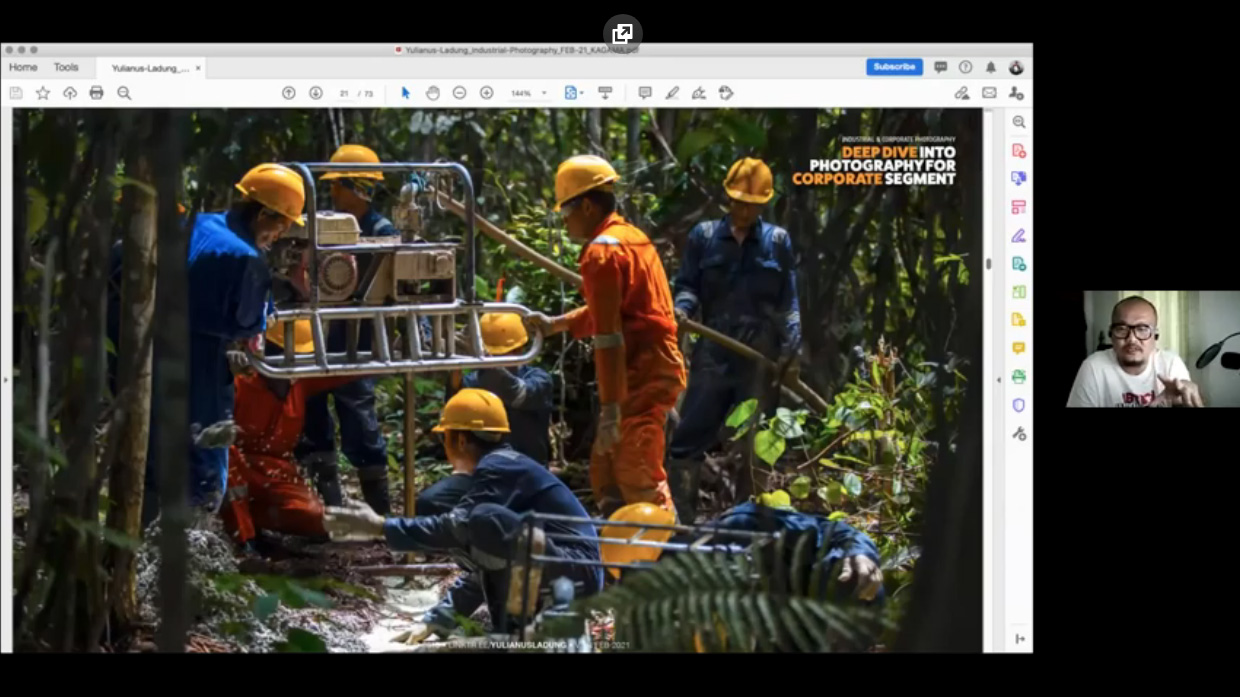This screenshot has width=1240, height=697.
Task: Bookmark the file with the star icon
Action: [x=43, y=93]
